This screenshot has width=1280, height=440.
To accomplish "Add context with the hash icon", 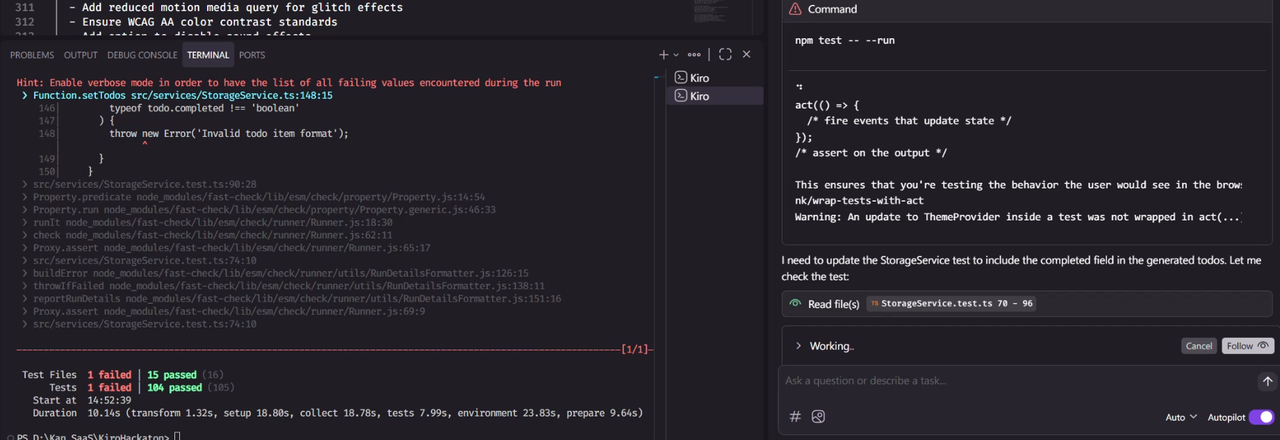I will point(796,416).
